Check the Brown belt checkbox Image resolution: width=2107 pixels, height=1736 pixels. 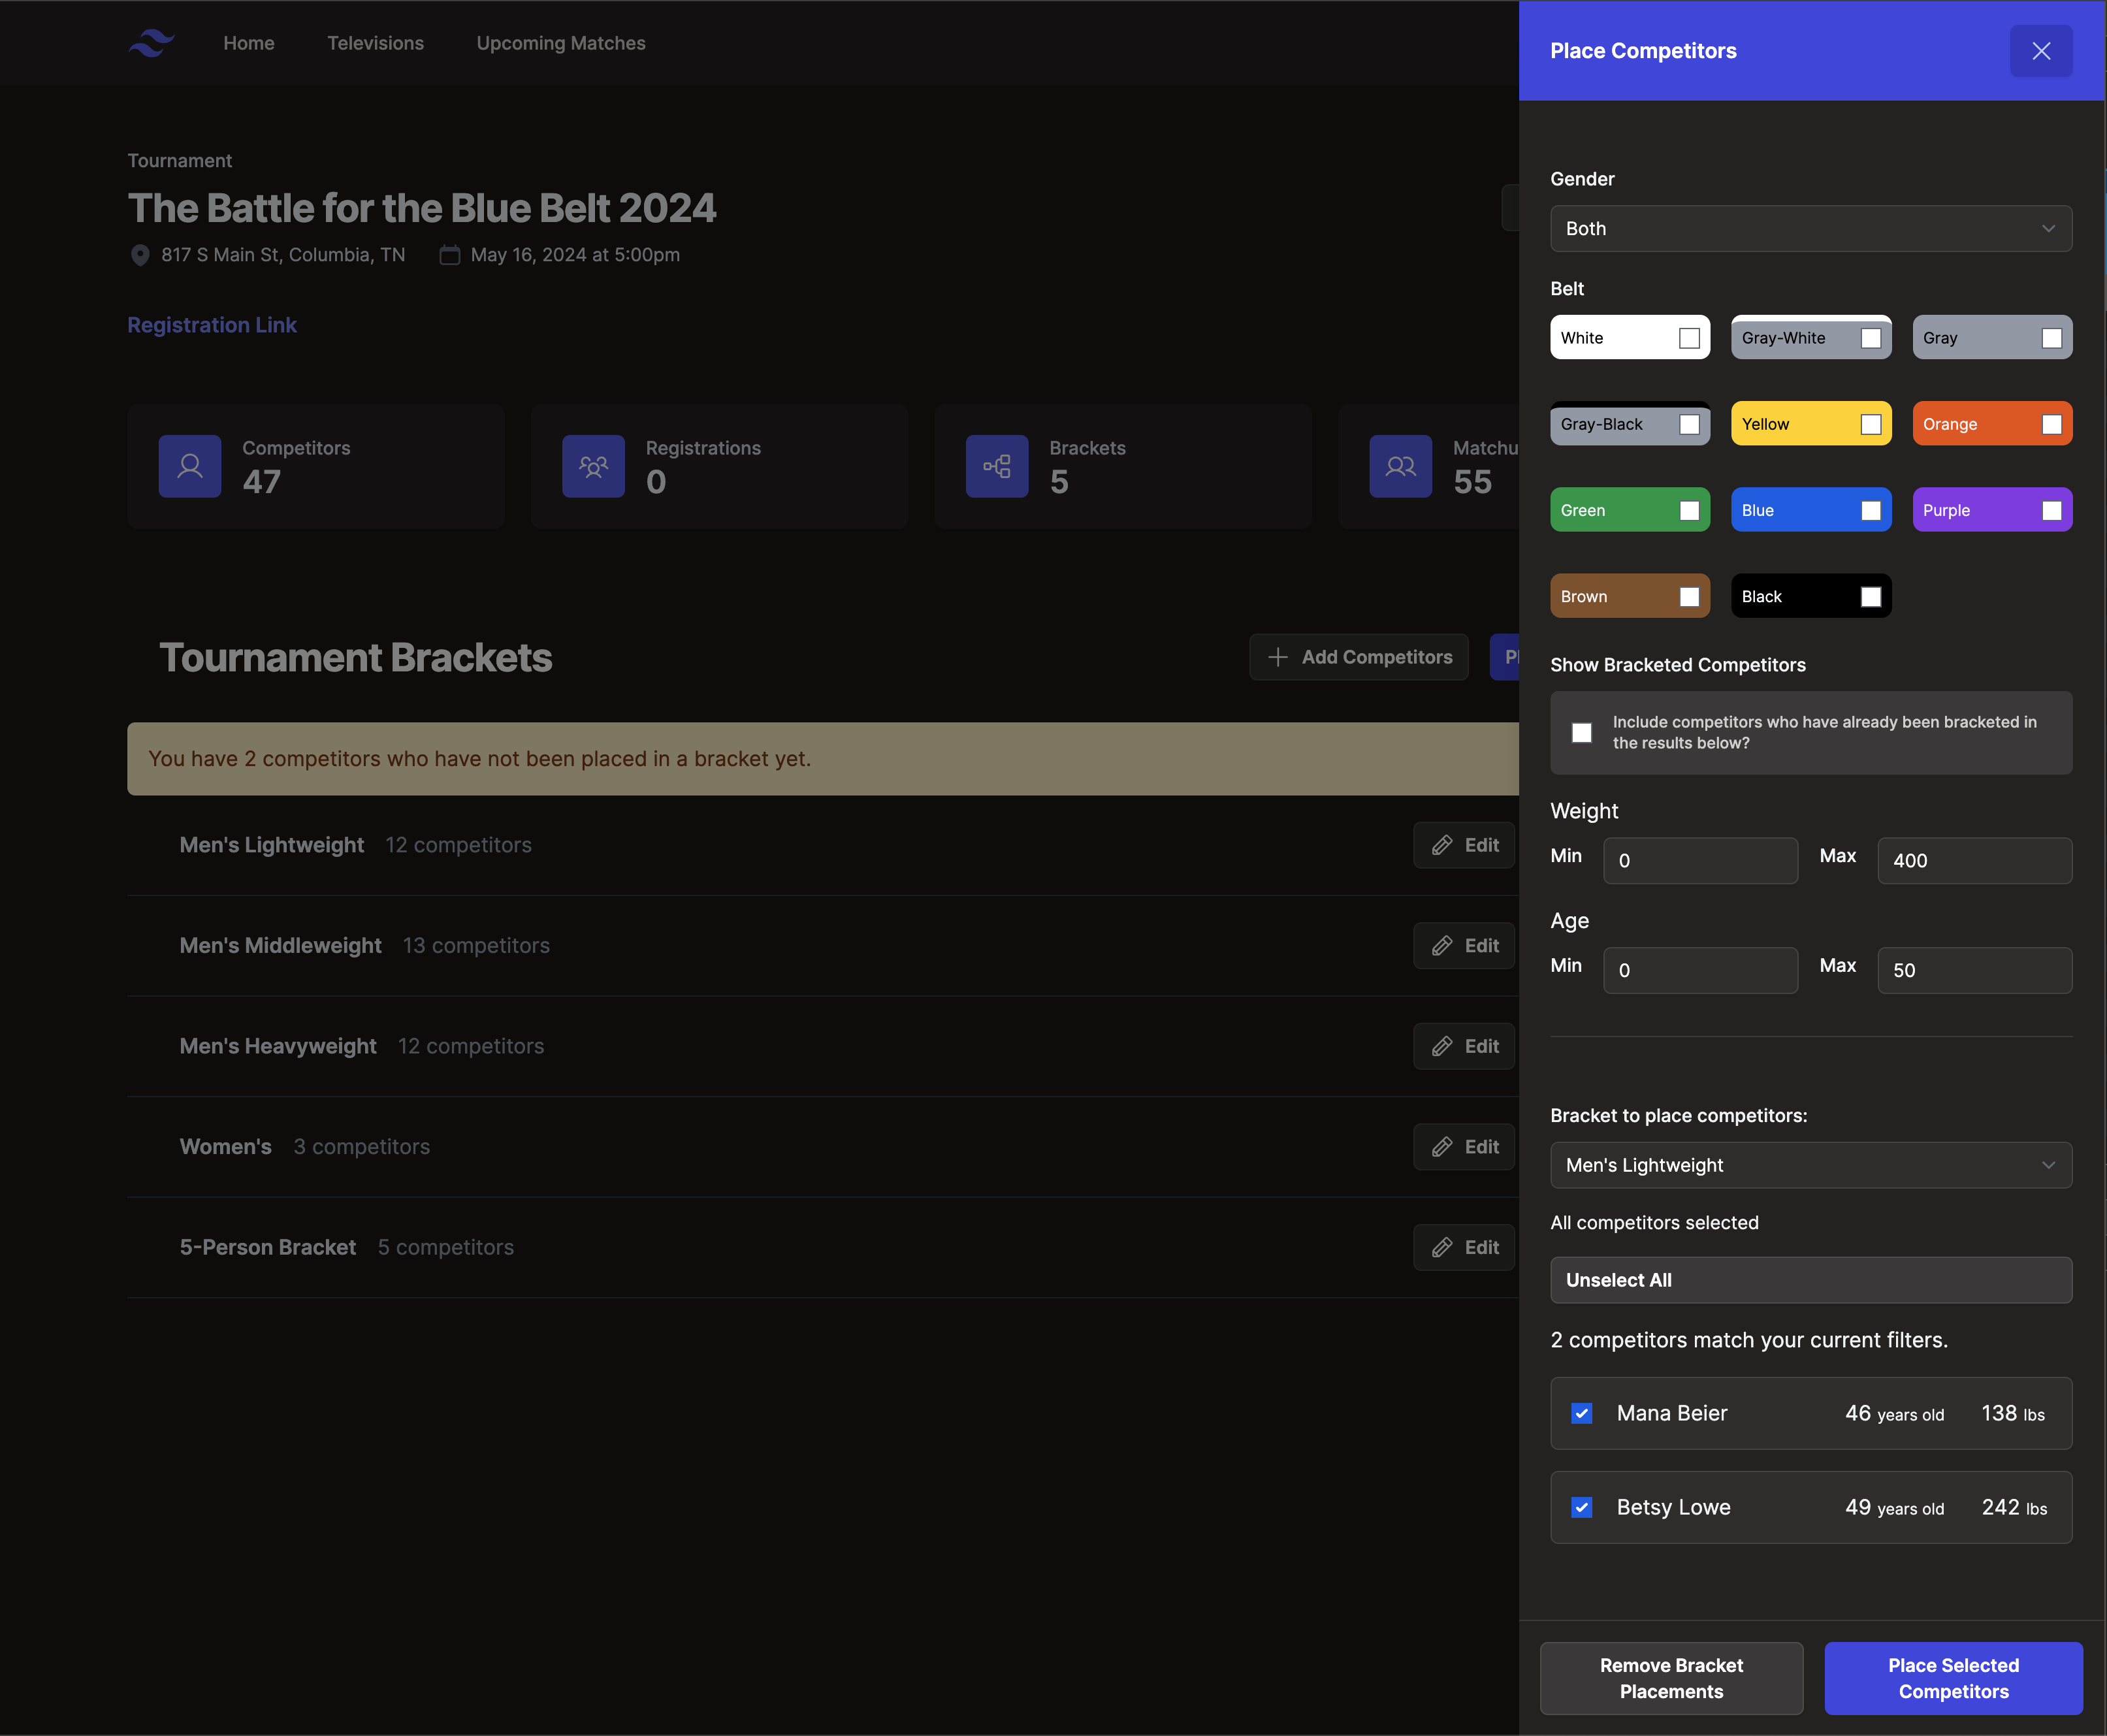(x=1689, y=597)
